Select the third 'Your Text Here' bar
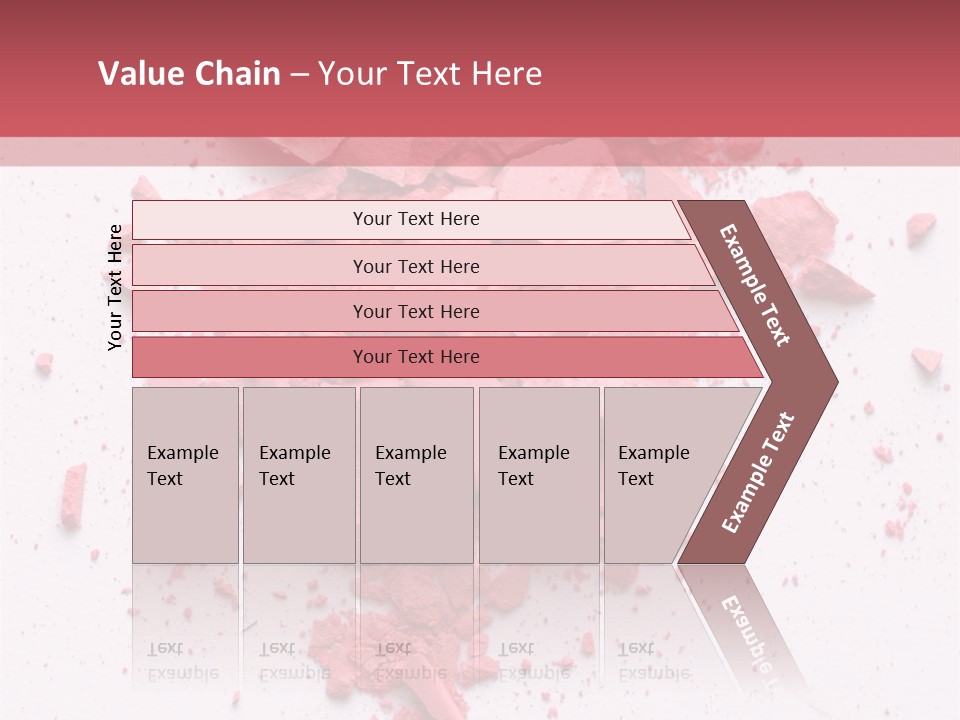Viewport: 960px width, 720px height. [x=416, y=311]
